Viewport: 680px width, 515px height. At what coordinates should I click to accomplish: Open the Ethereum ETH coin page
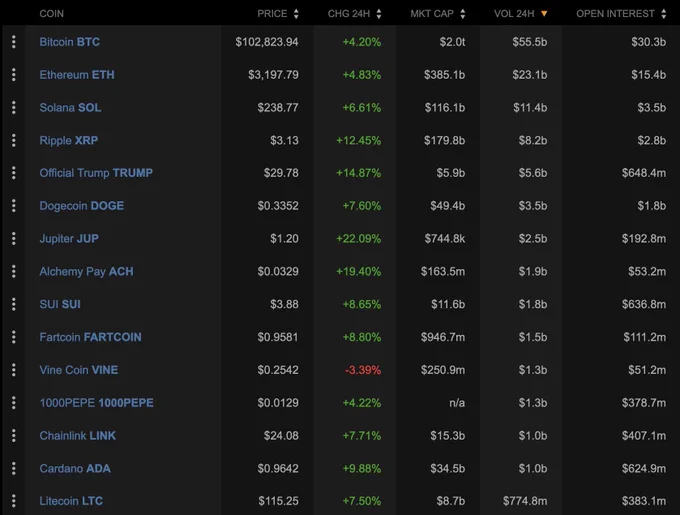pyautogui.click(x=77, y=75)
